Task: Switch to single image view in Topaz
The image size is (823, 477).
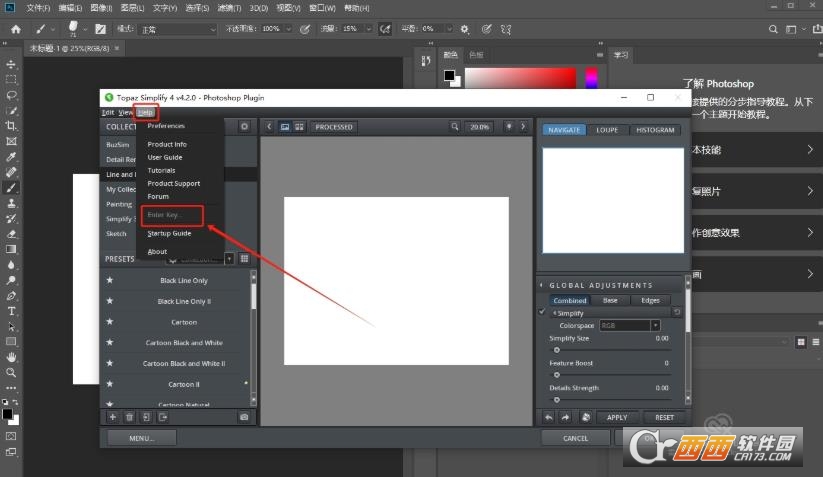Action: 284,127
